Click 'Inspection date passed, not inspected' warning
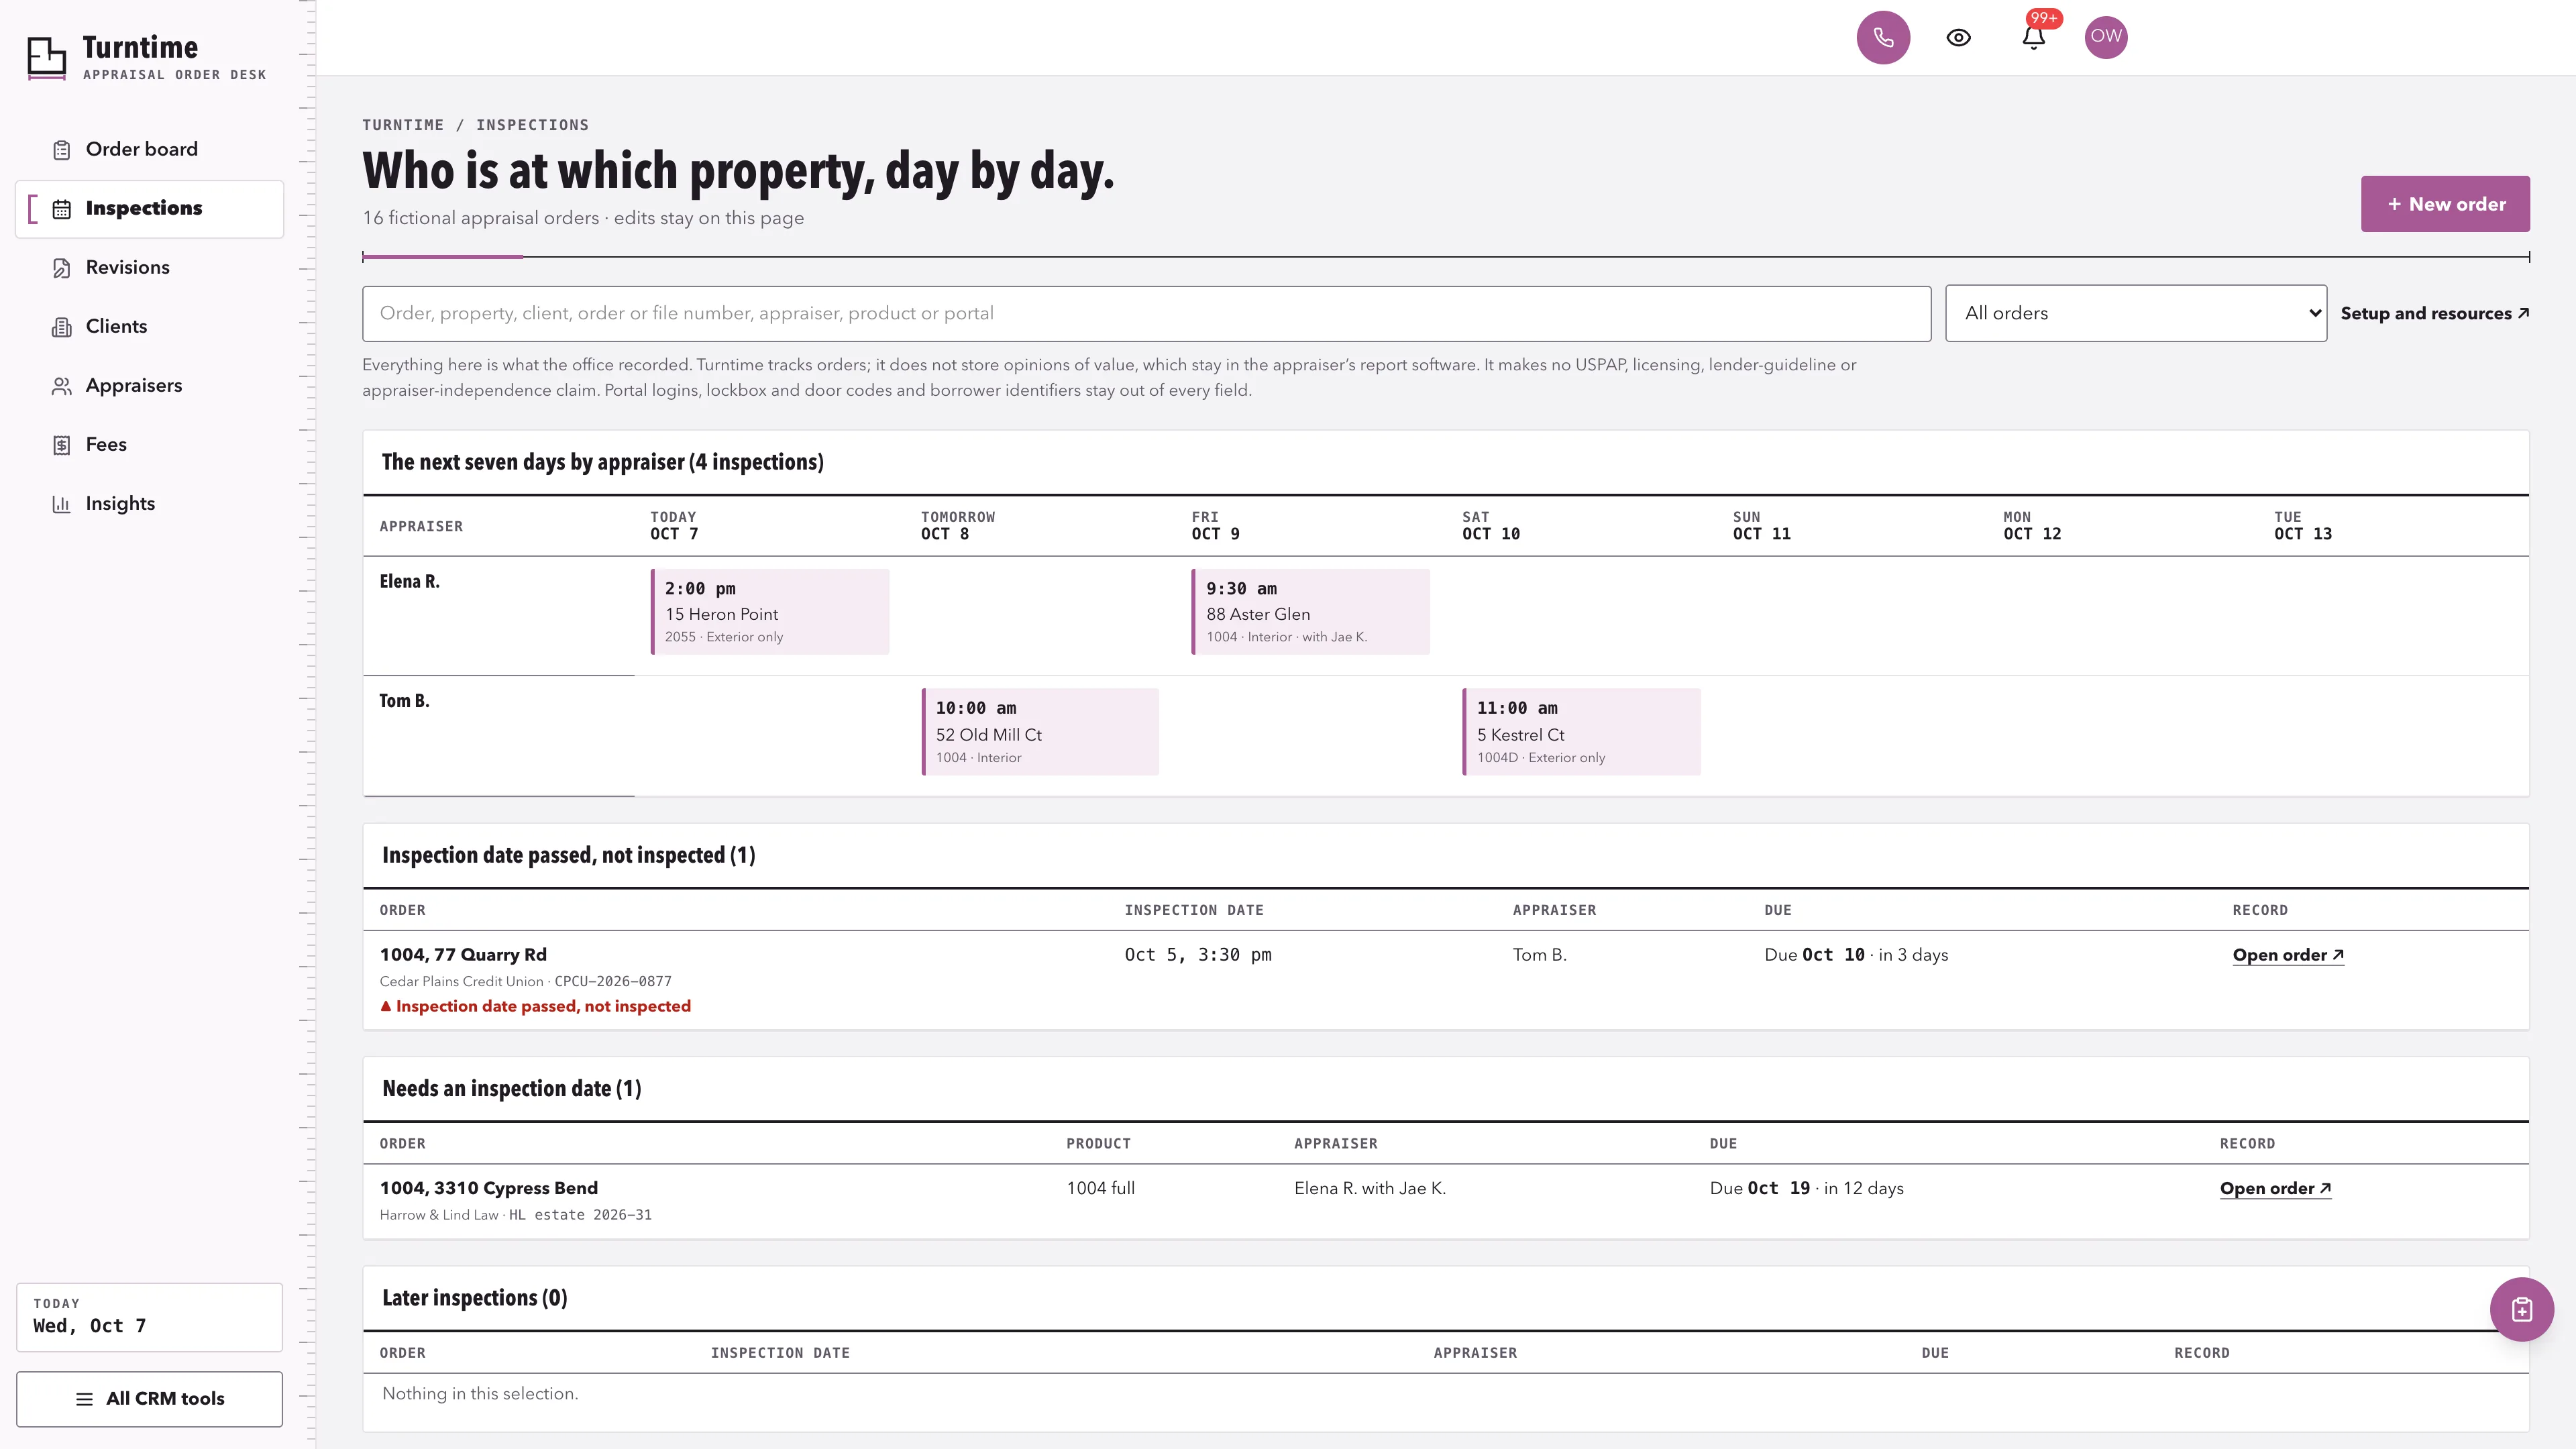The image size is (2576, 1449). [535, 1006]
